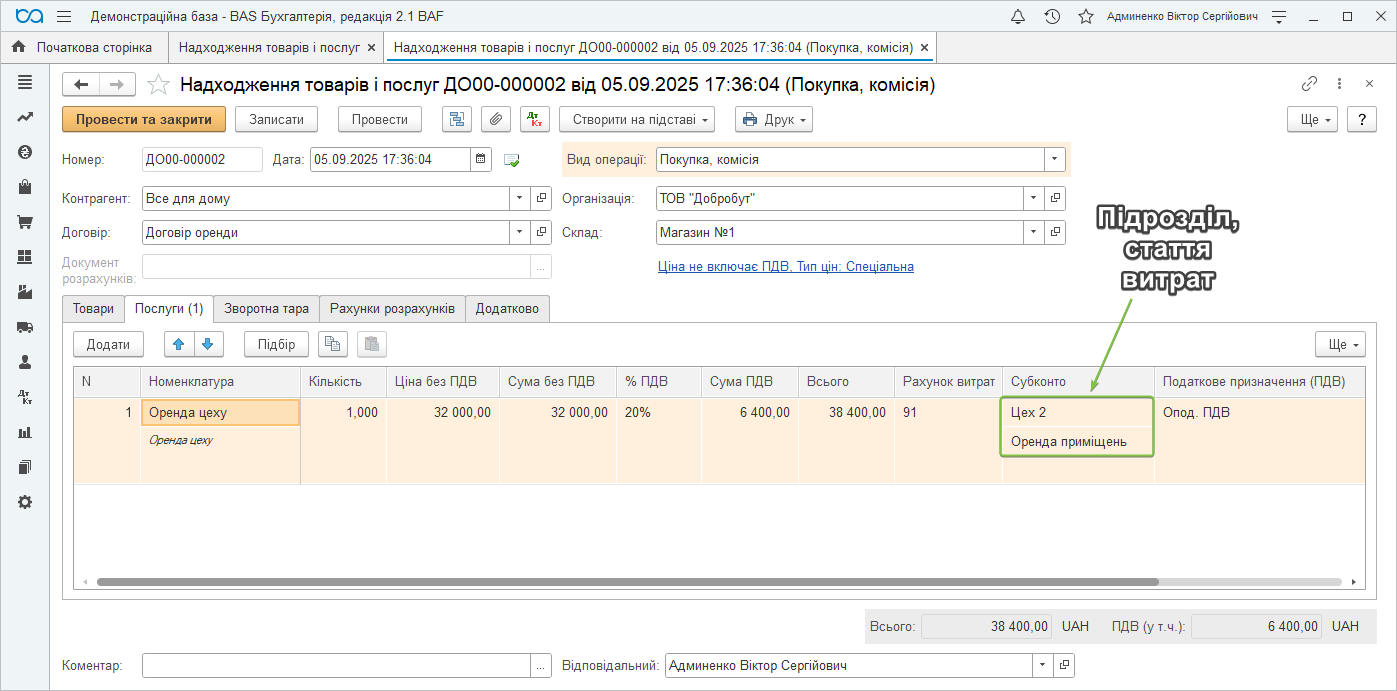The image size is (1397, 691).
Task: Expand the Контрагент dropdown list
Action: pyautogui.click(x=519, y=198)
